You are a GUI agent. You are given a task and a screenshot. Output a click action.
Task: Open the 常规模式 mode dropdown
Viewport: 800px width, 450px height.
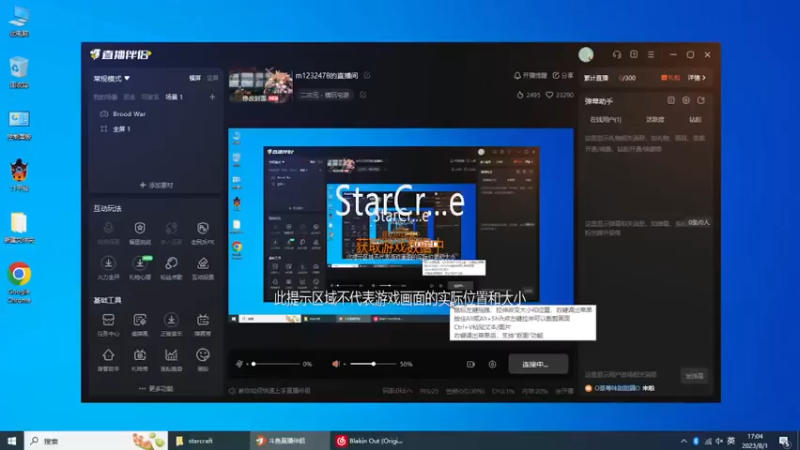pyautogui.click(x=112, y=79)
